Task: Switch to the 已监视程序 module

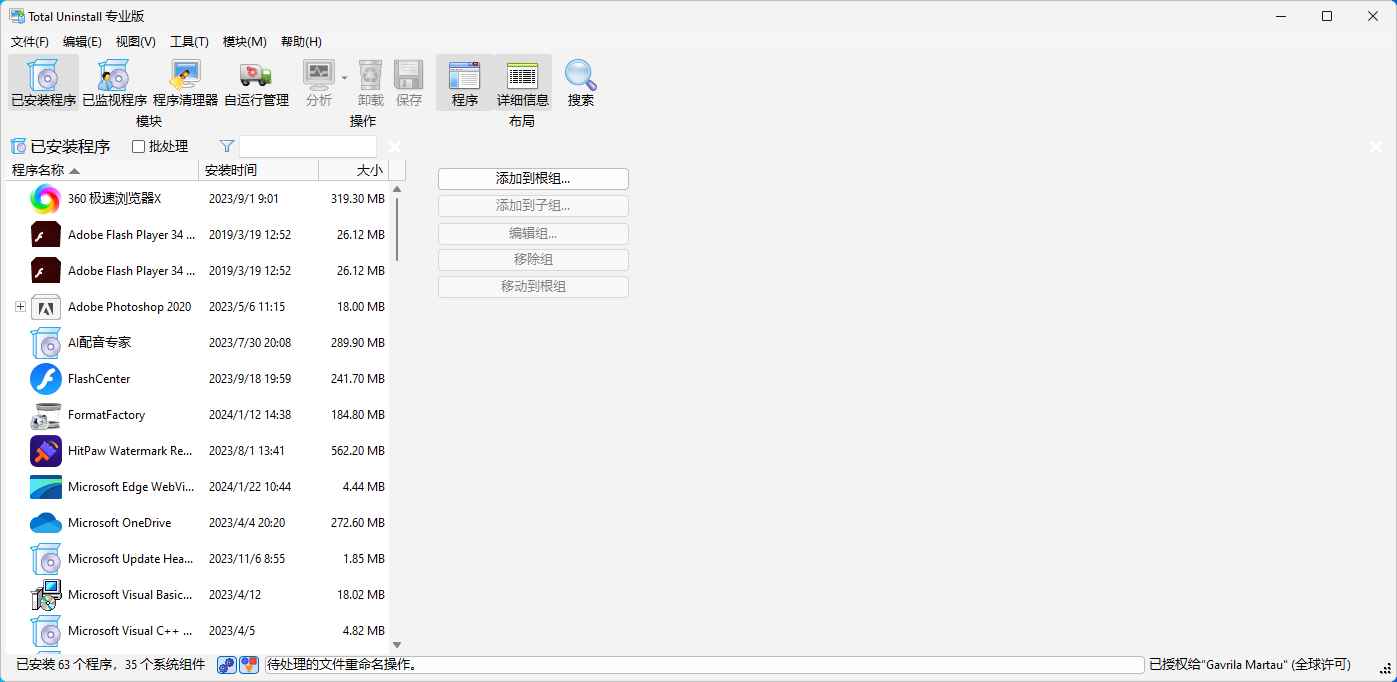Action: [x=113, y=80]
